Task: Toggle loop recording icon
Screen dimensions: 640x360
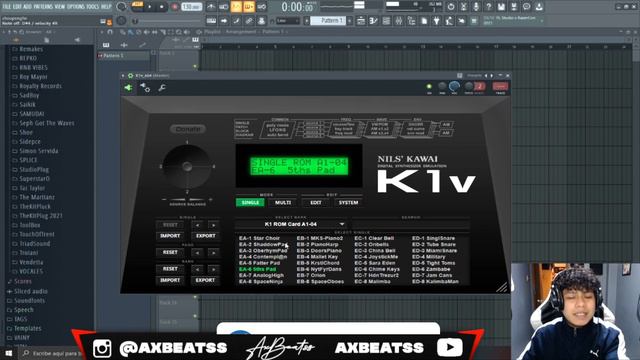Action: pos(262,7)
